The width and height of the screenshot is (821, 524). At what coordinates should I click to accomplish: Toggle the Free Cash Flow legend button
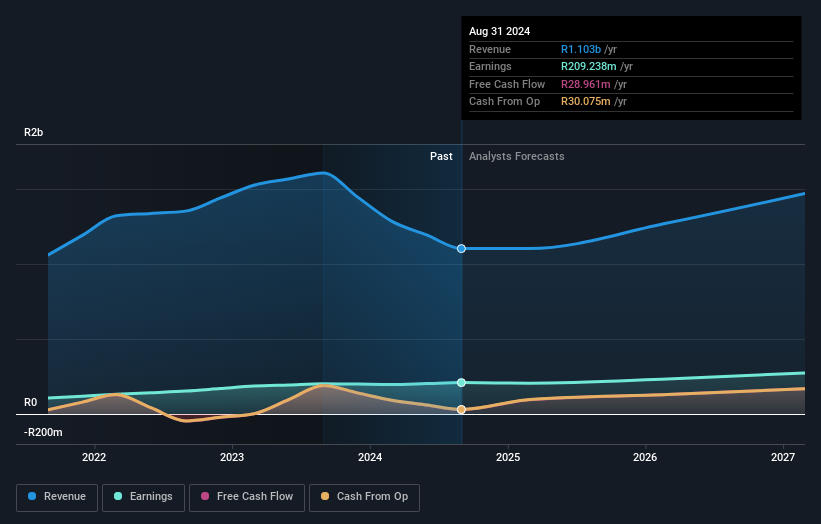tap(247, 497)
